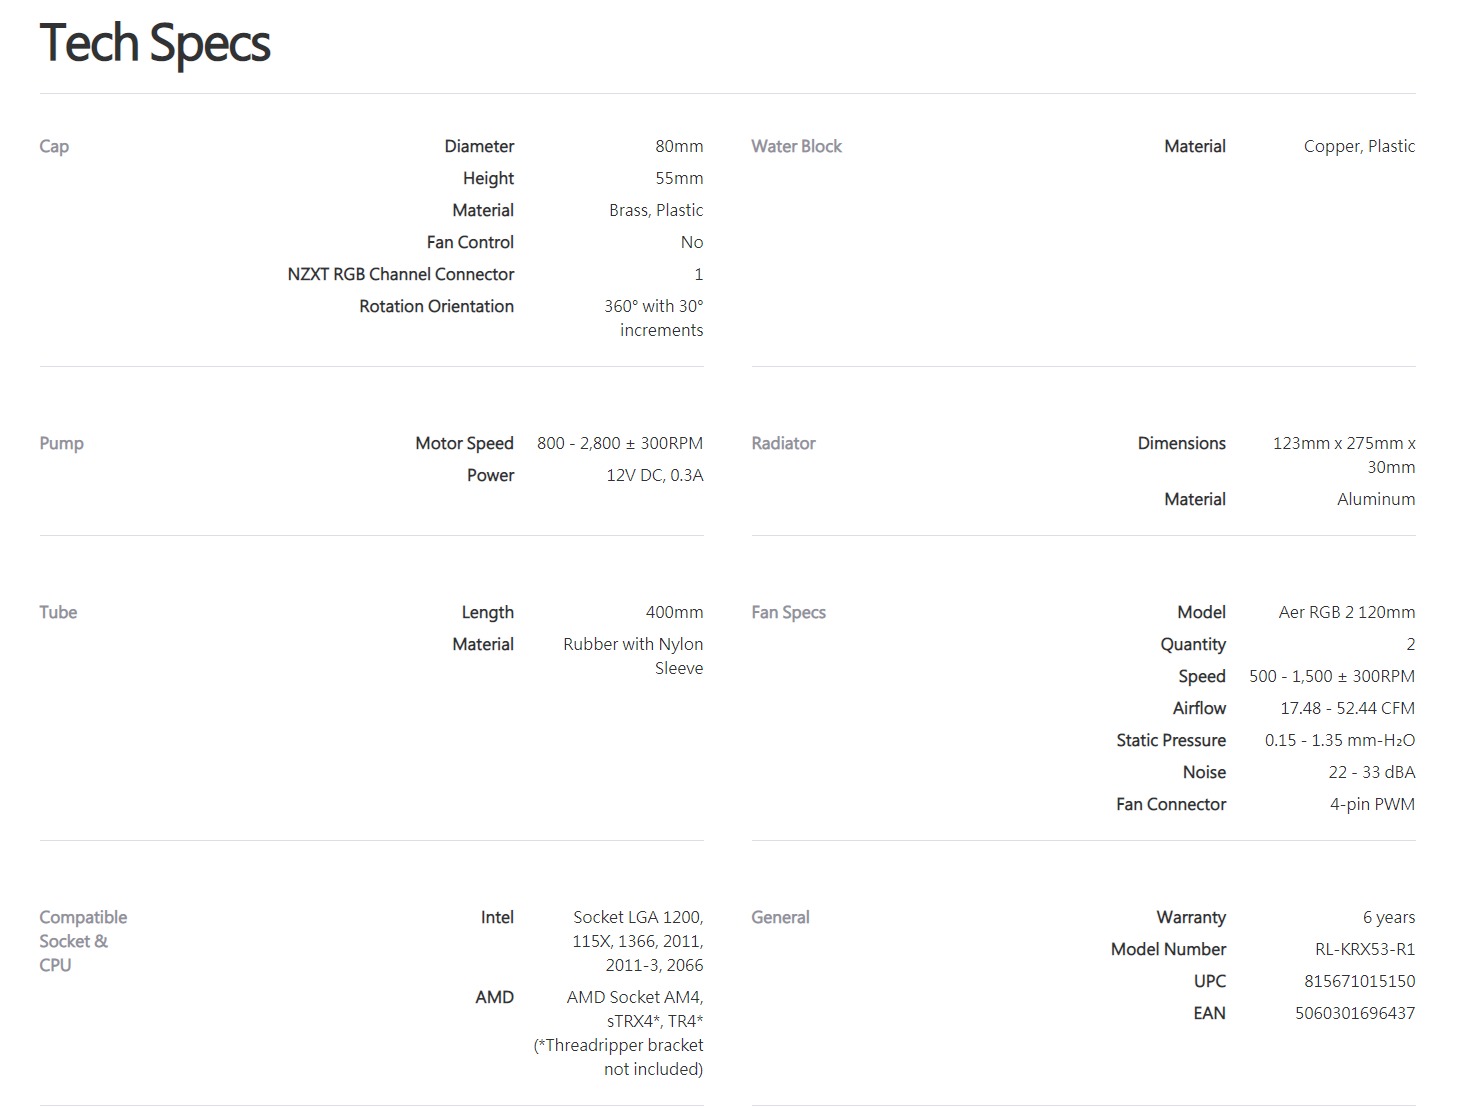The height and width of the screenshot is (1114, 1460).
Task: Click the EAN value 5060301696437
Action: [x=1354, y=1013]
